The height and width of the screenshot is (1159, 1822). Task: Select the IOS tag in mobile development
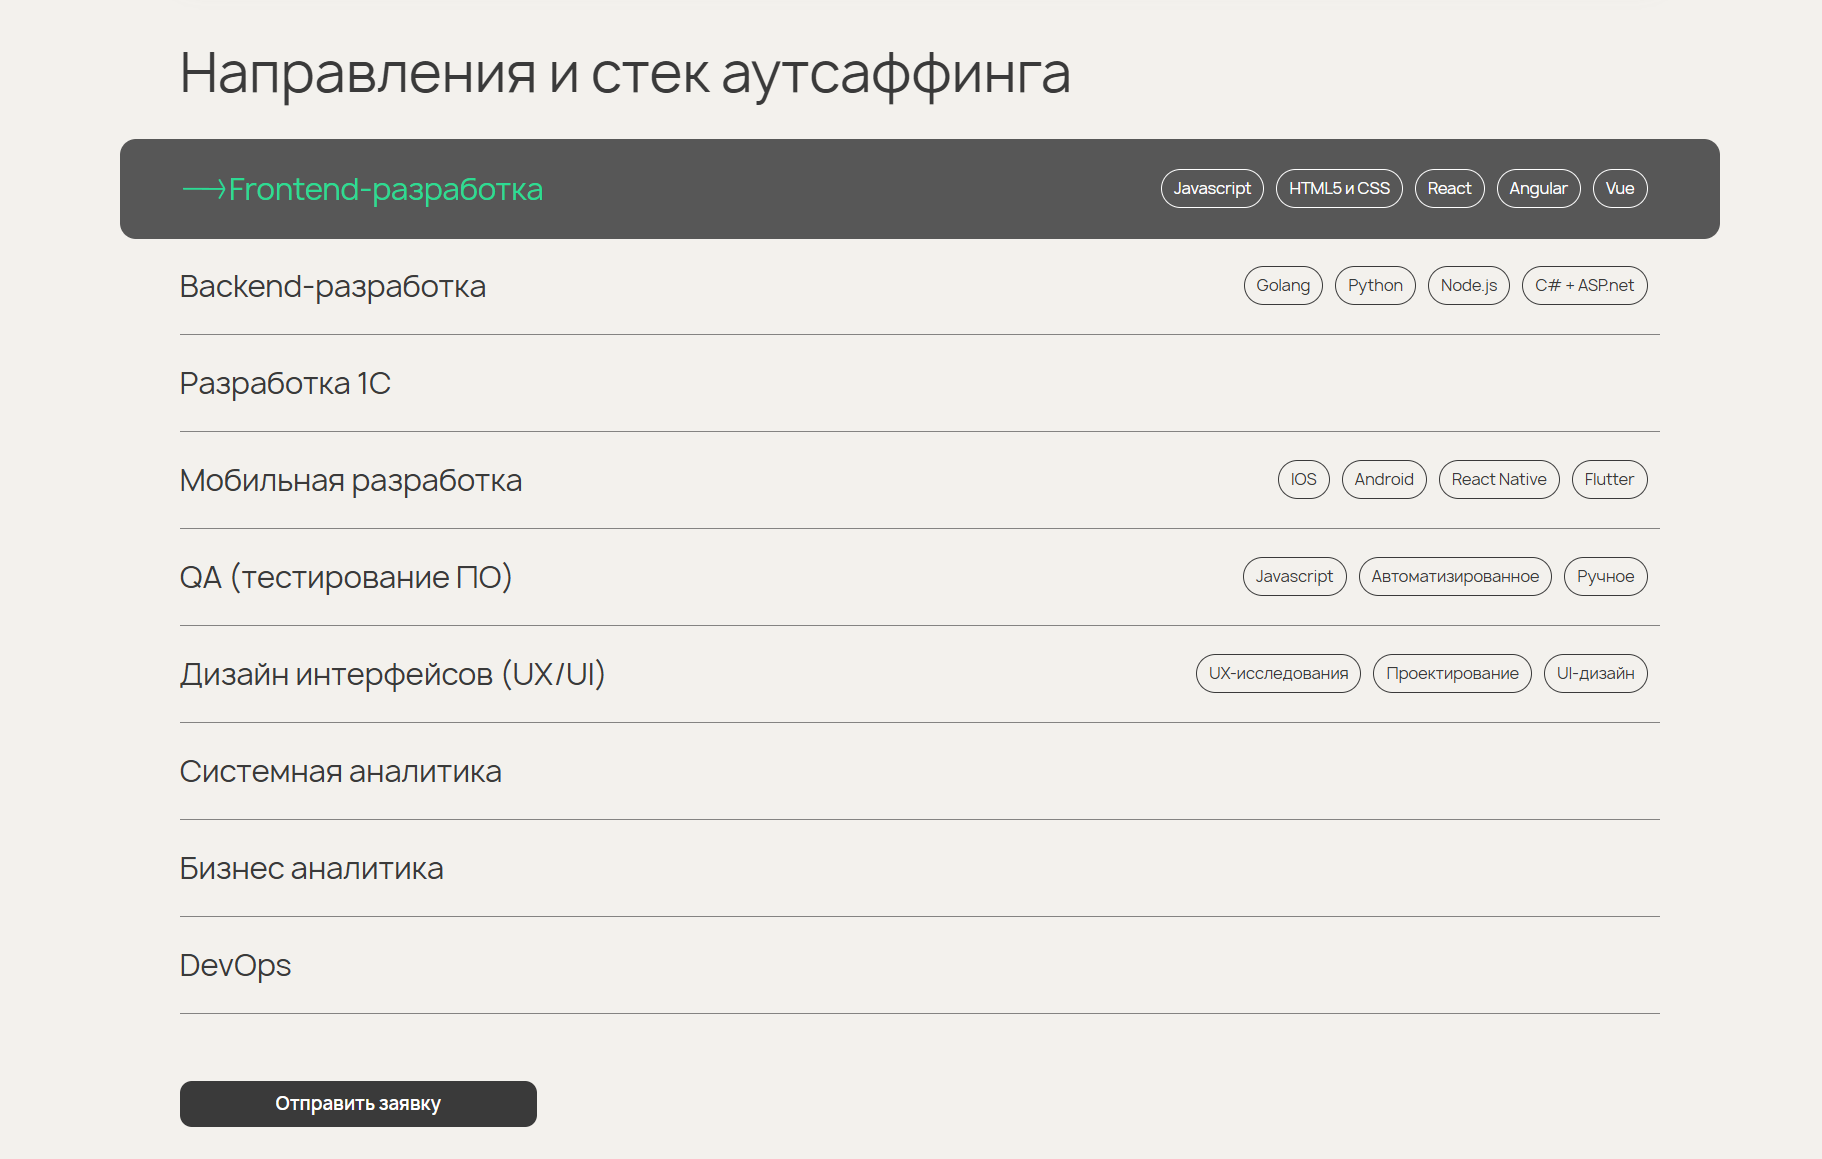pos(1303,479)
